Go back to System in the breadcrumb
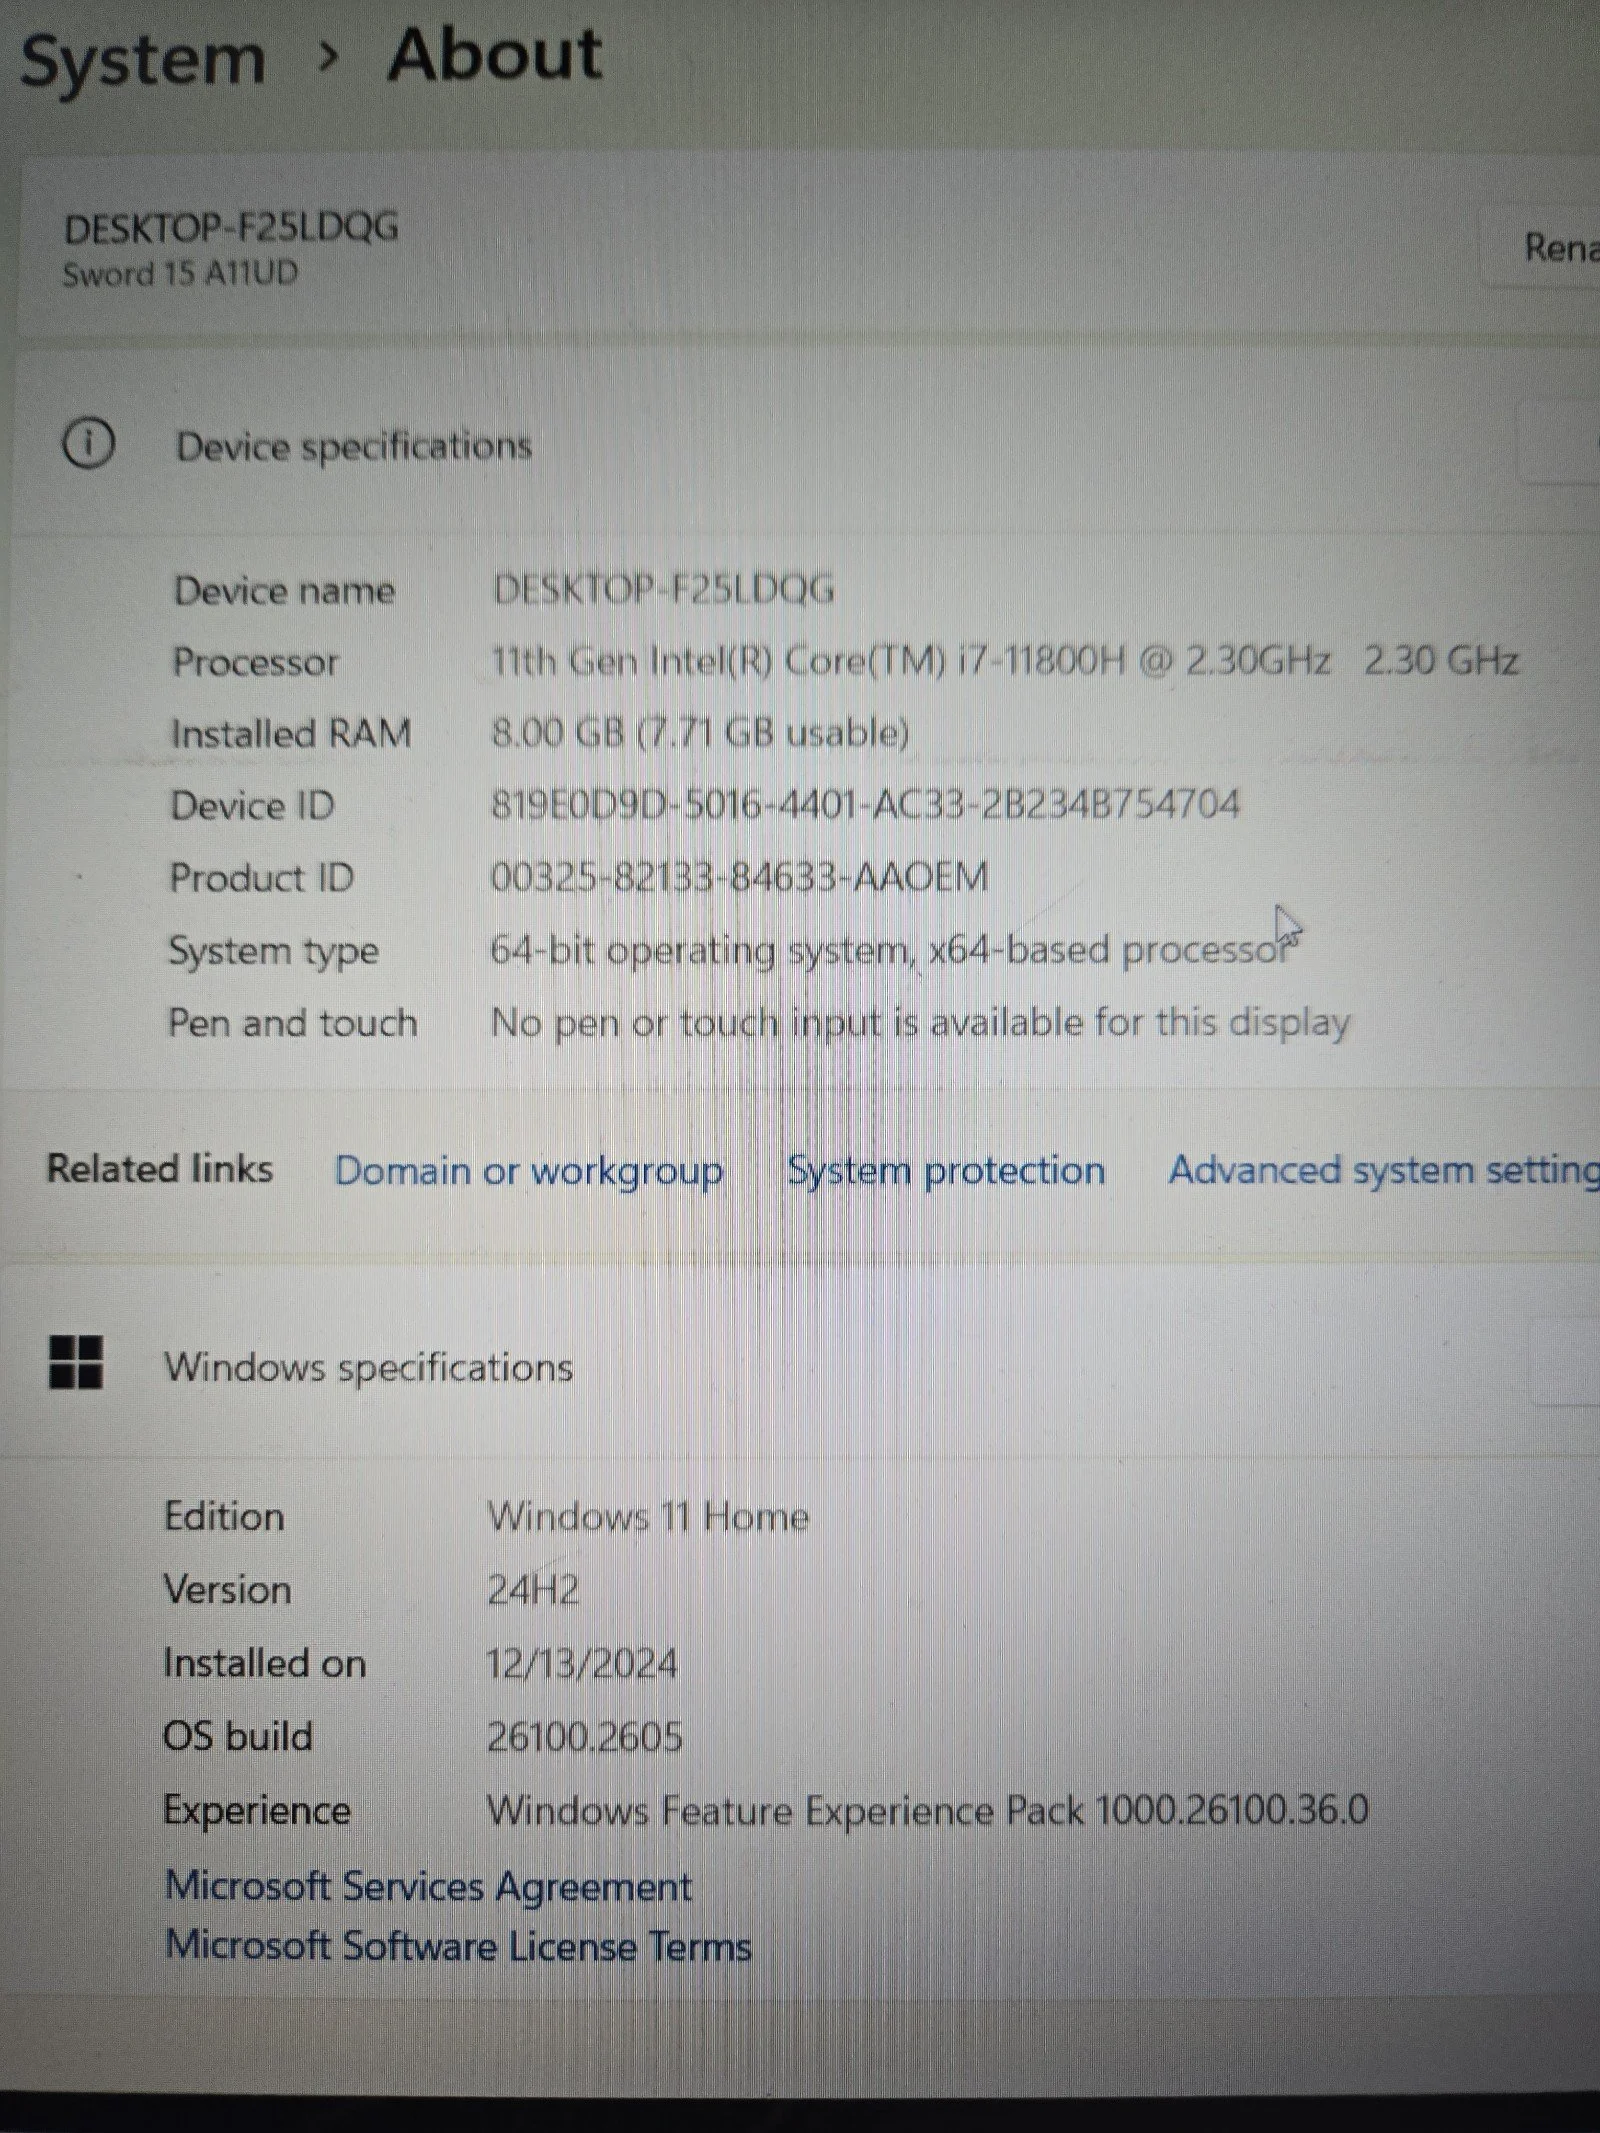1600x2133 pixels. 143,60
